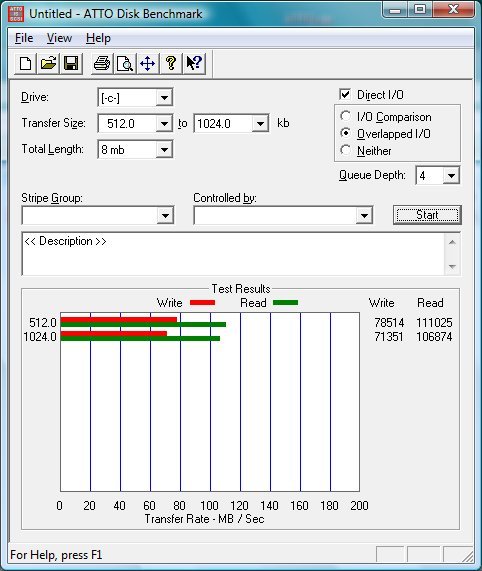
Task: Open the Transfer Size start dropdown 512.0
Action: pos(164,124)
